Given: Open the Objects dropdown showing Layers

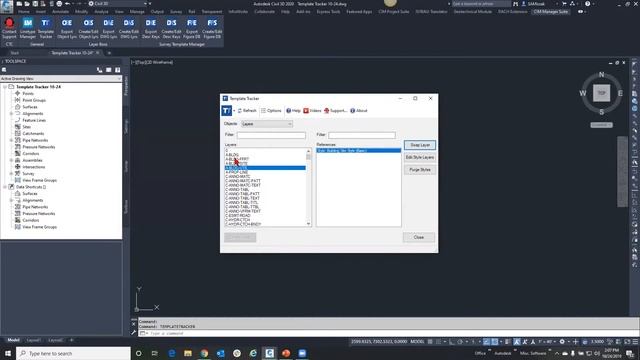Looking at the screenshot, I should pos(267,124).
